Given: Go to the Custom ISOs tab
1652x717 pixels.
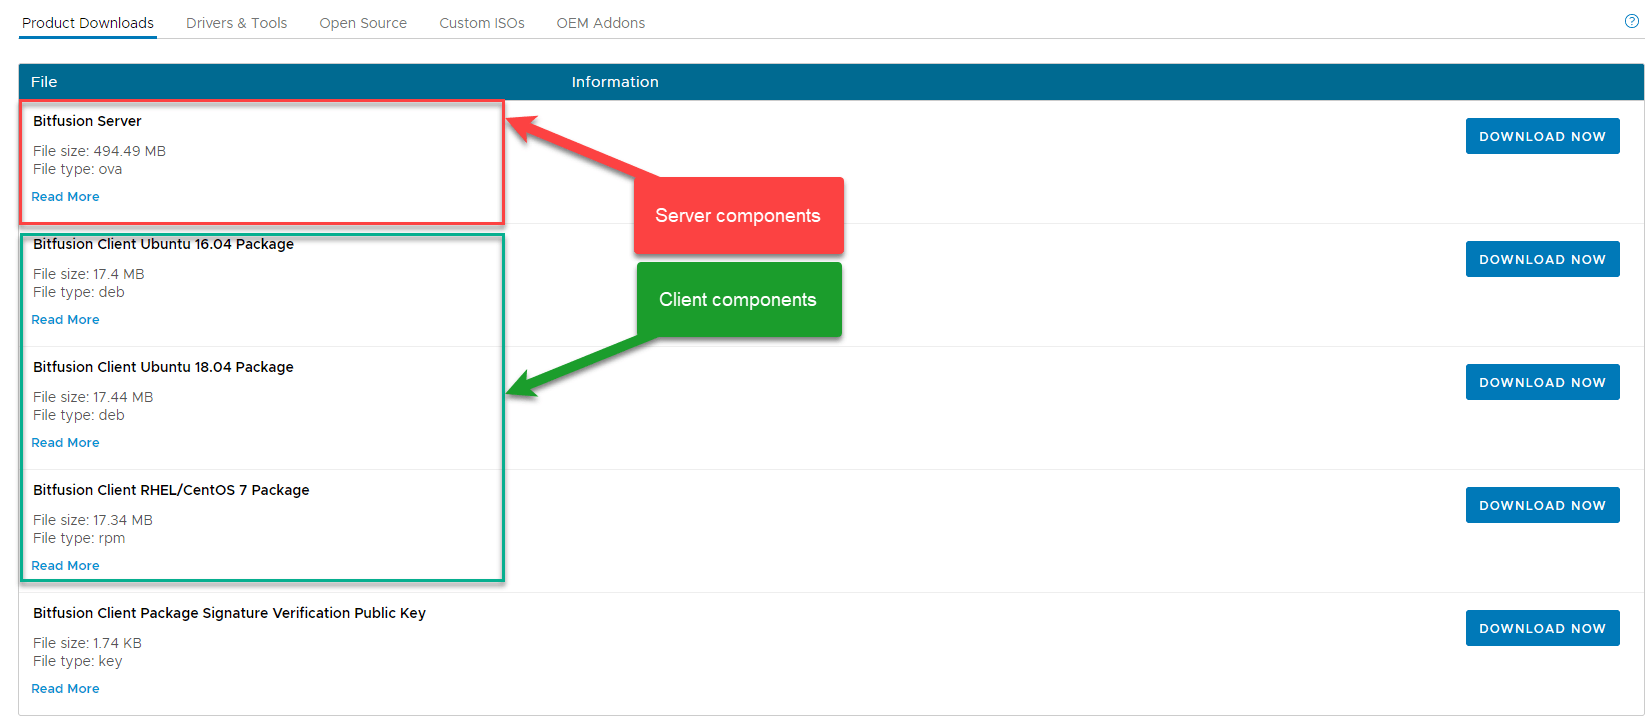Looking at the screenshot, I should 482,23.
